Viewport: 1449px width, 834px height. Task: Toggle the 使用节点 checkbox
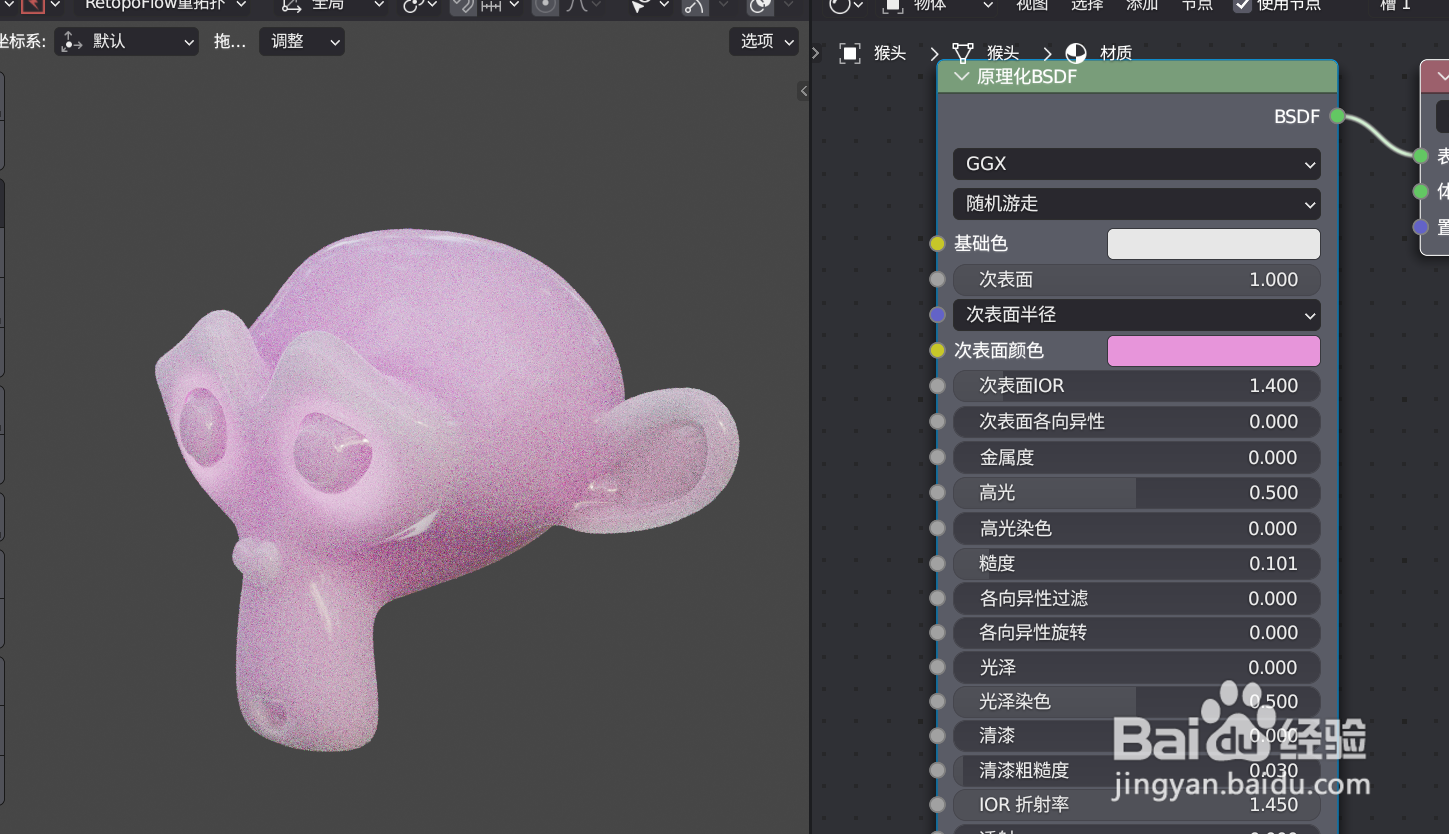pos(1242,5)
